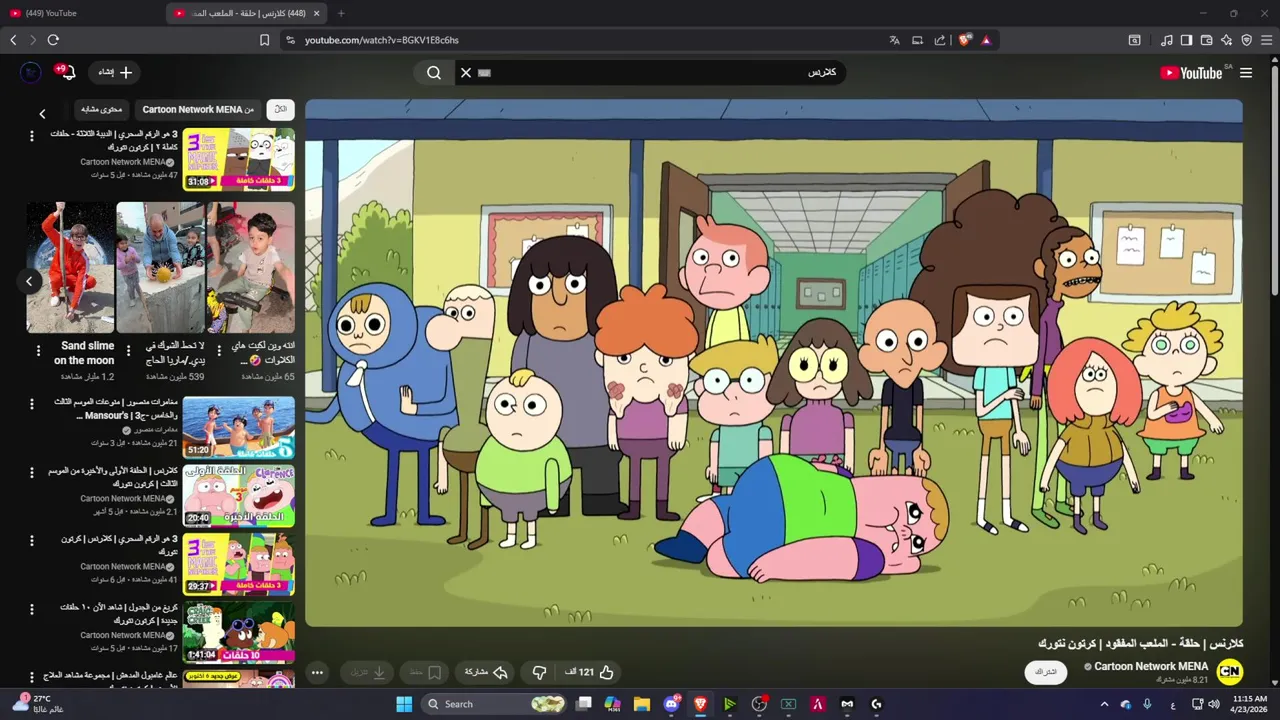Open options for the Mansour's video
1280x720 pixels.
(x=31, y=404)
